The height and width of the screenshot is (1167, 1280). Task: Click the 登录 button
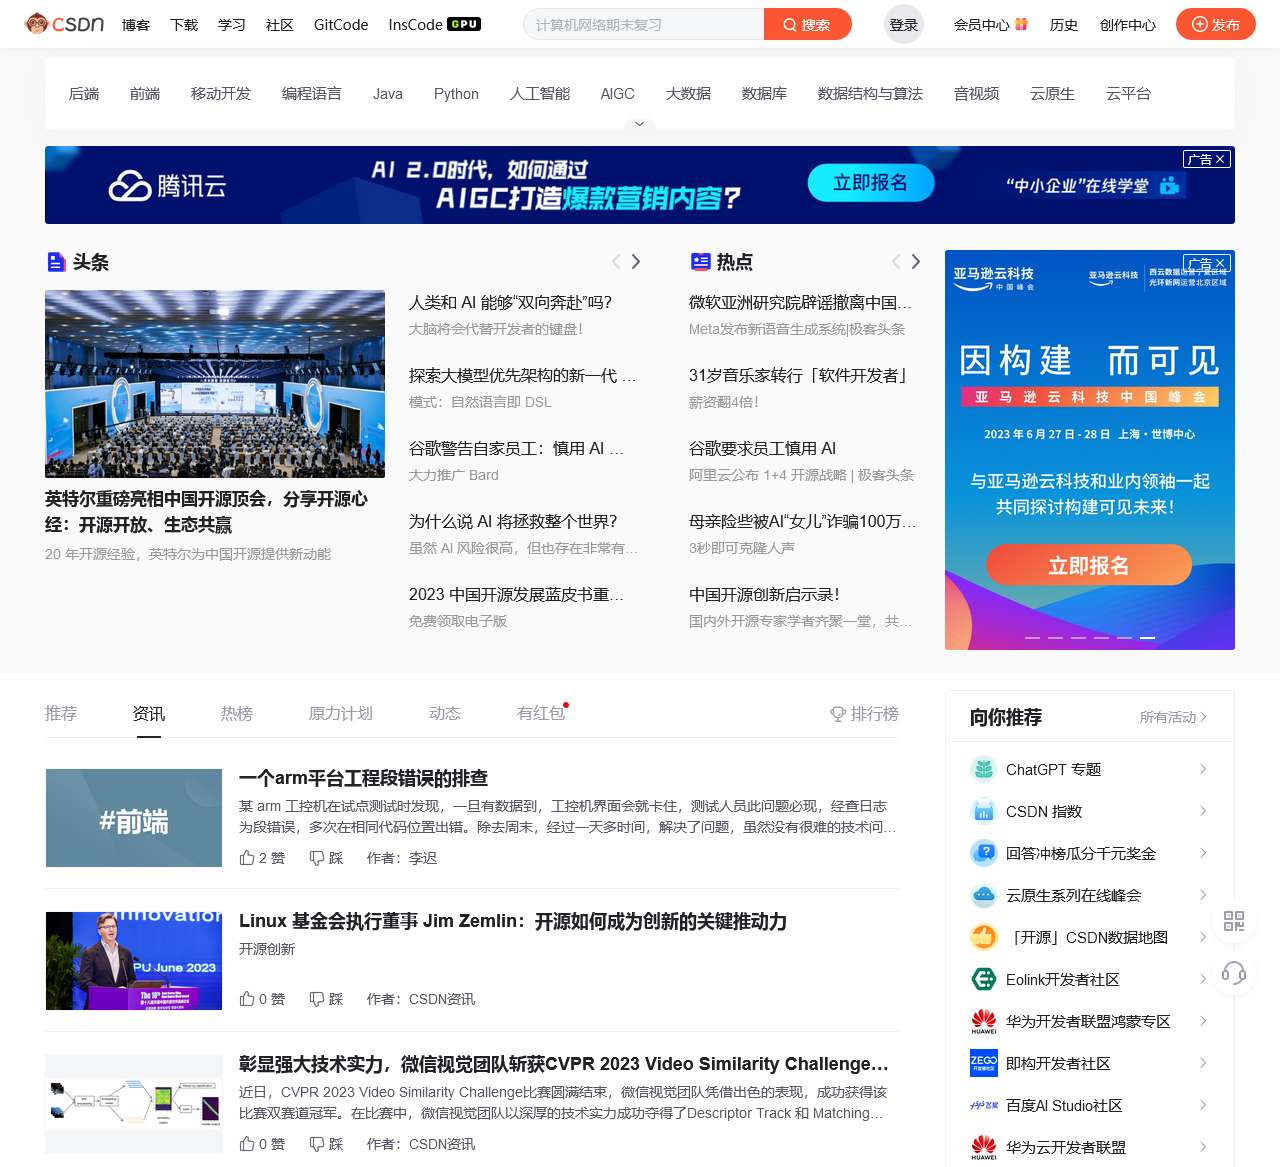coord(903,24)
